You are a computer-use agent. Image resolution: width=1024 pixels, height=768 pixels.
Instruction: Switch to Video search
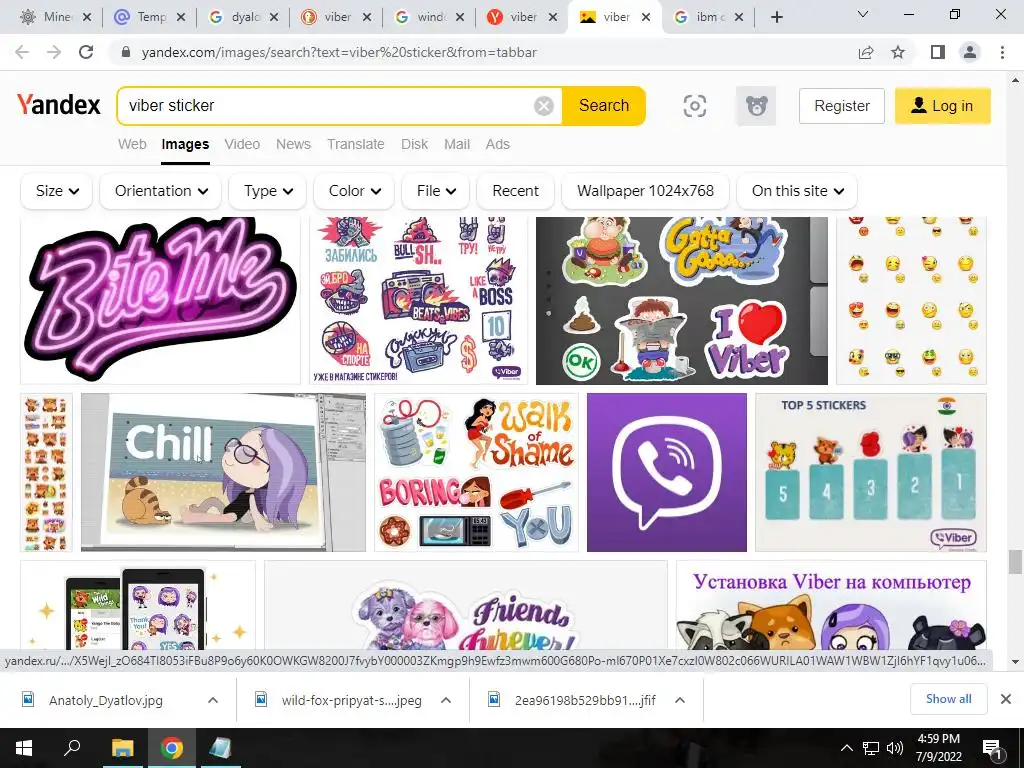pyautogui.click(x=242, y=144)
